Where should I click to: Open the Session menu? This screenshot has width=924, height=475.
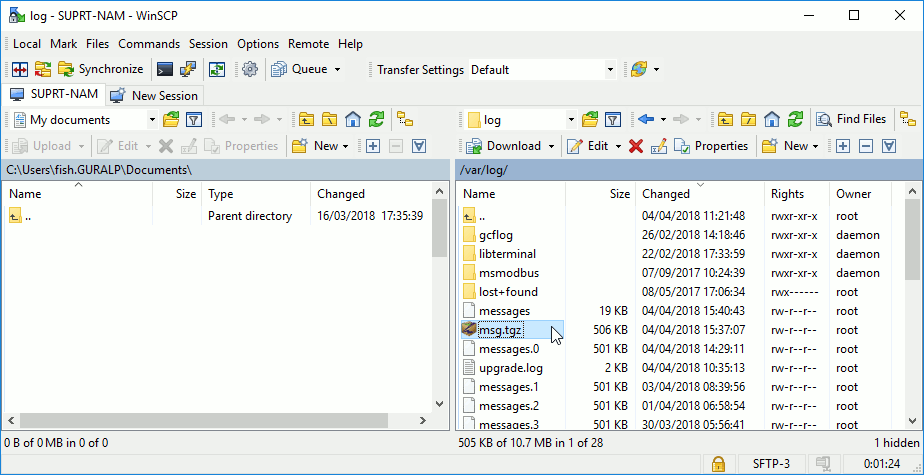[208, 44]
